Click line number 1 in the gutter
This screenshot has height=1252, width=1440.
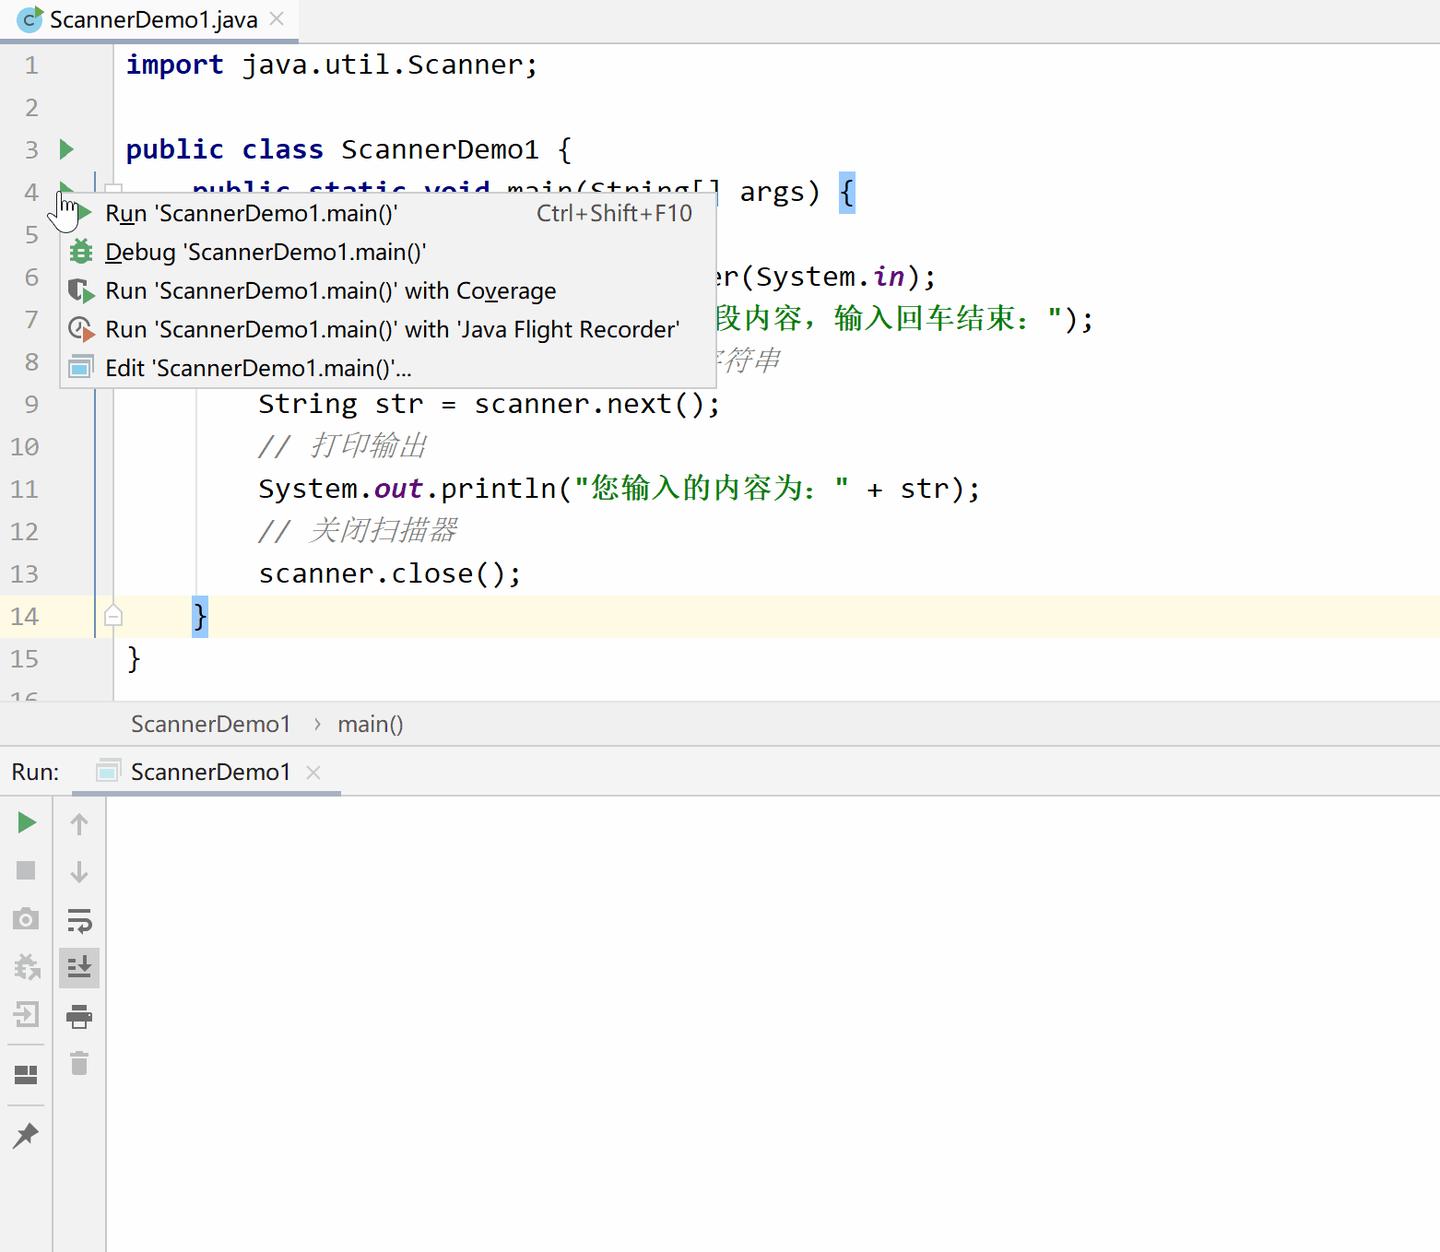coord(31,66)
